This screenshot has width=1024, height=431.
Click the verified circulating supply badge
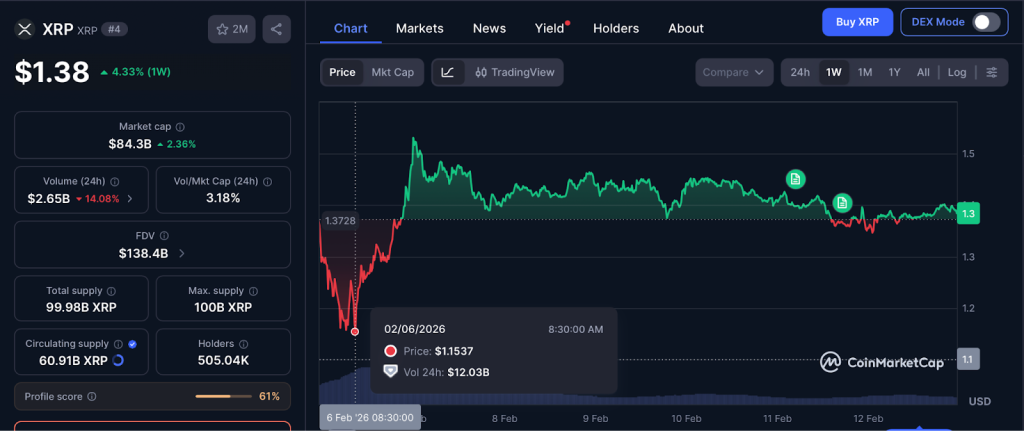click(x=134, y=343)
